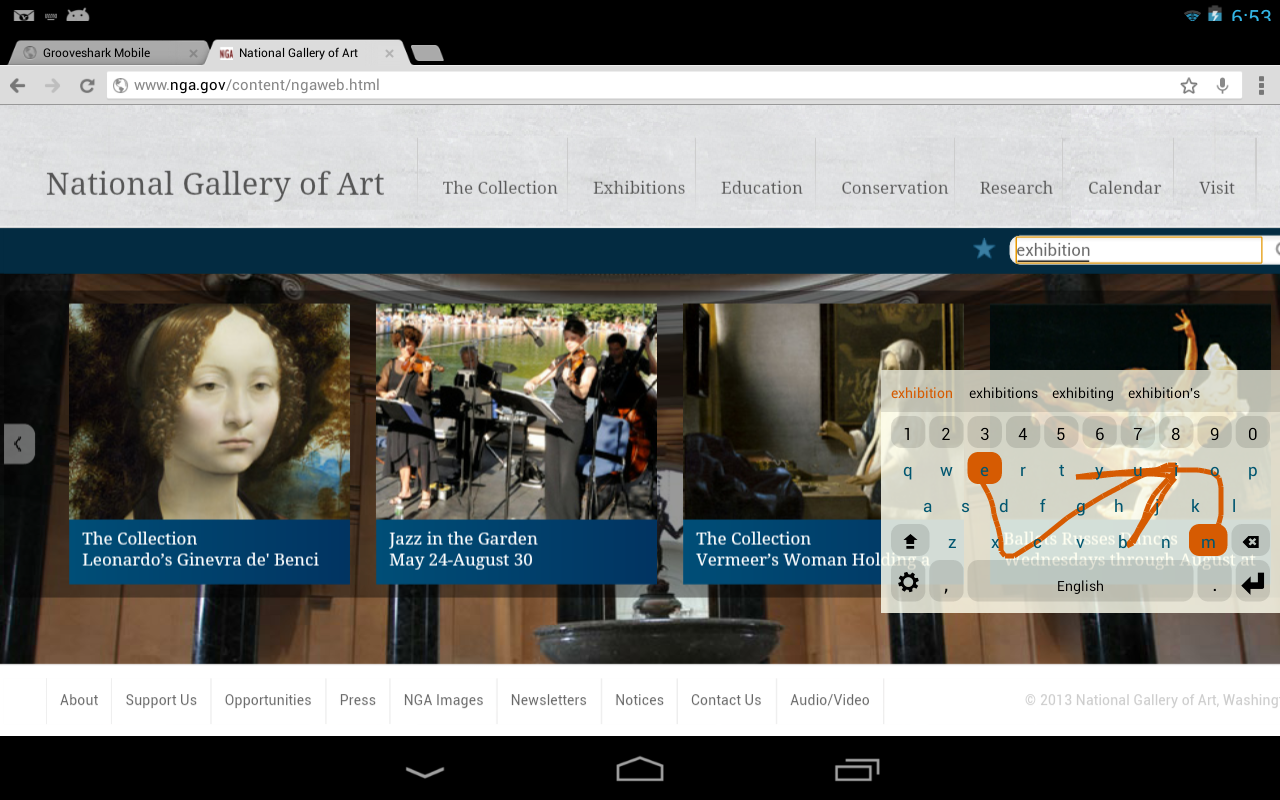The image size is (1280, 800).
Task: Click the browser address bar
Action: tap(639, 86)
